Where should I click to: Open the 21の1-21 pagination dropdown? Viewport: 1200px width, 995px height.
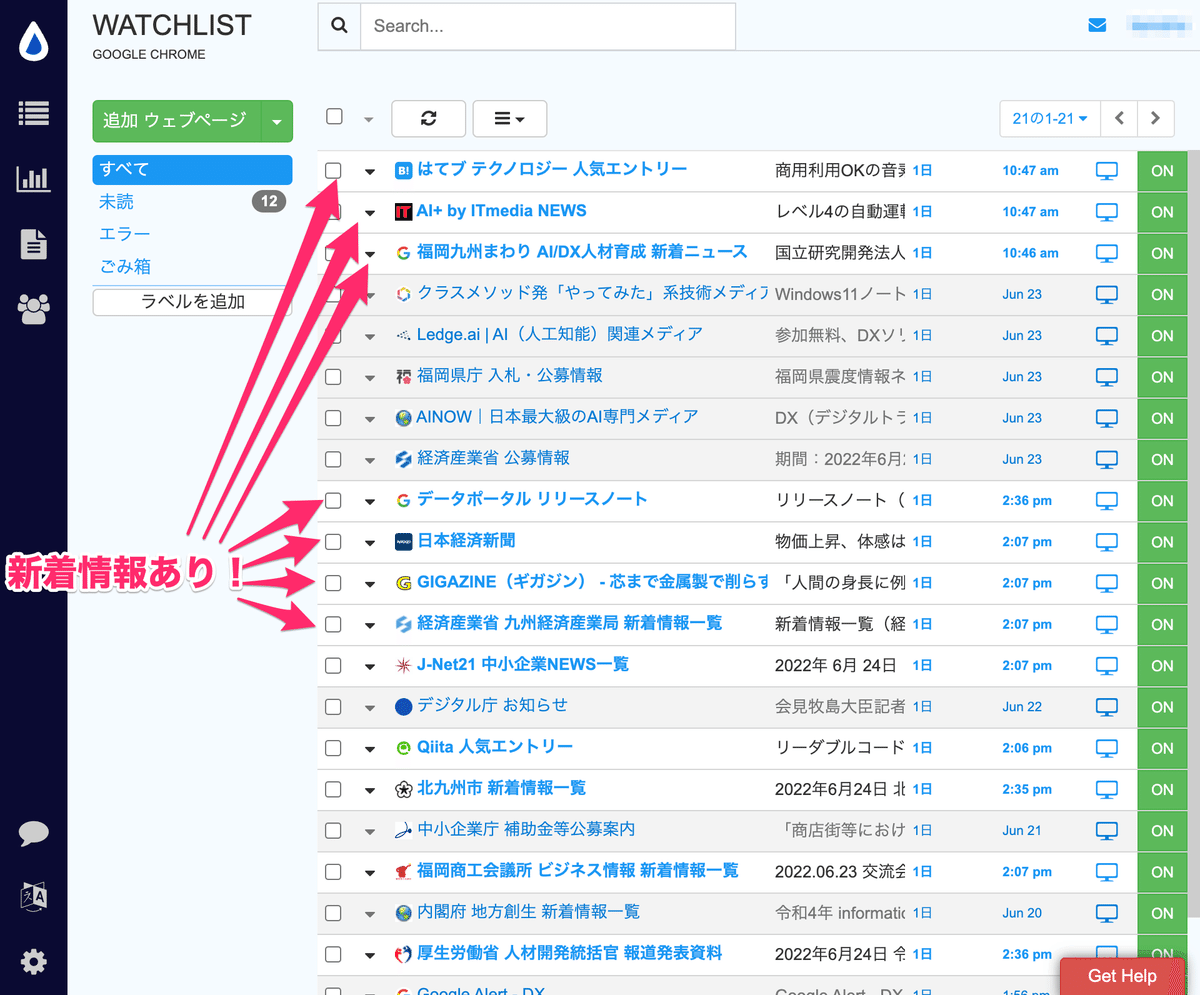[1050, 118]
